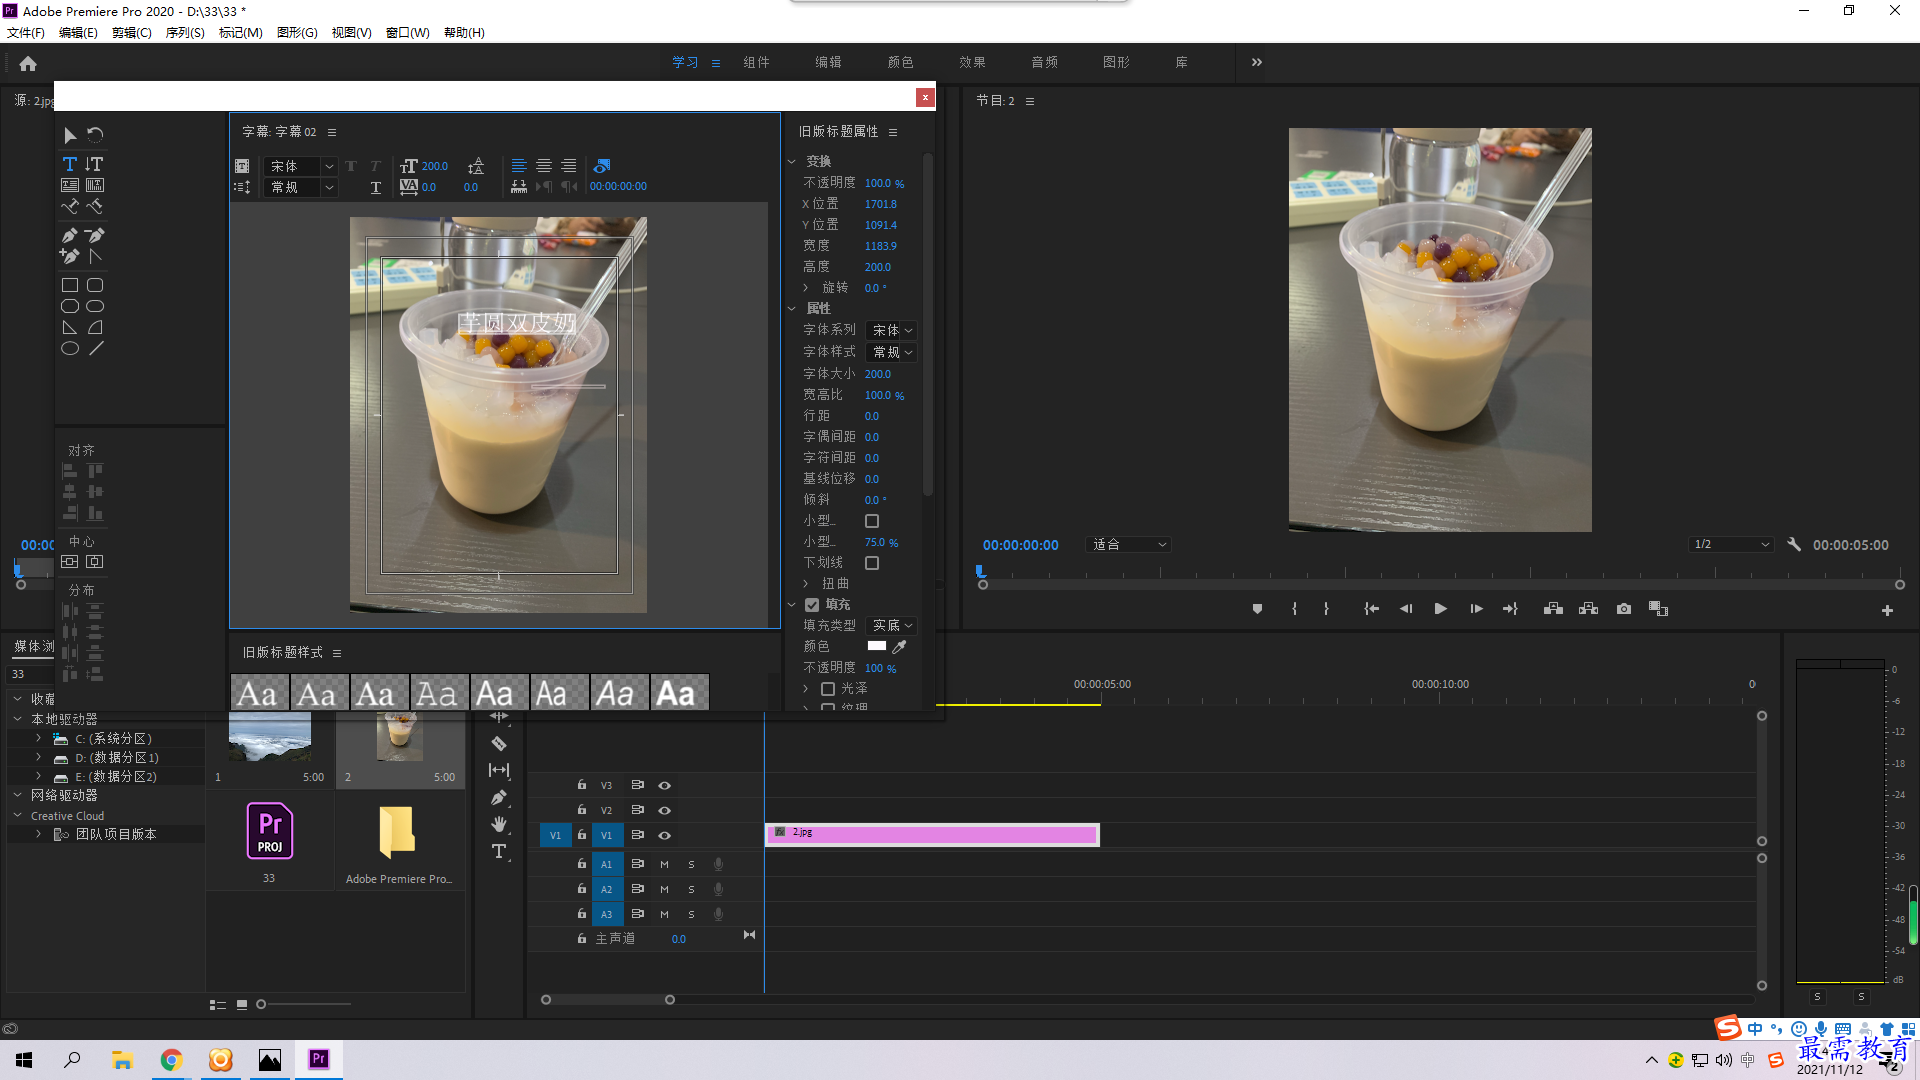Viewport: 1920px width, 1080px height.
Task: Apply the last bold Aa title style
Action: 679,693
